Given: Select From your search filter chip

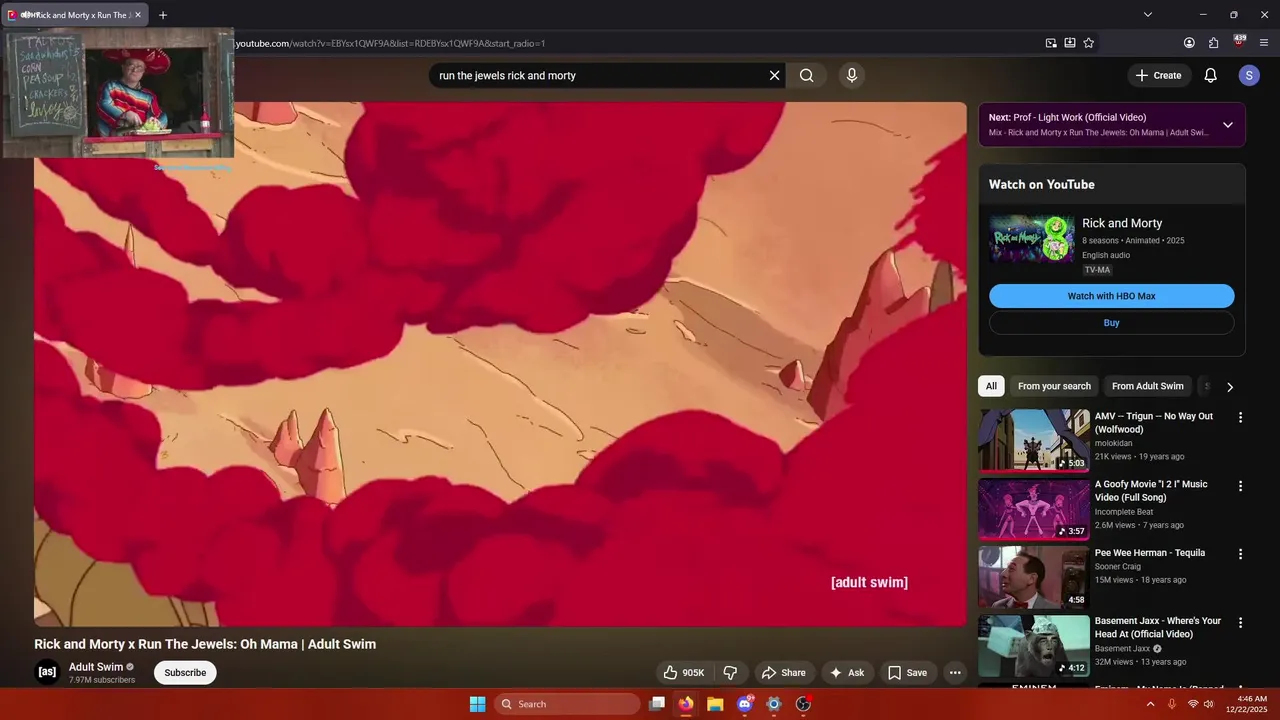Looking at the screenshot, I should (x=1054, y=386).
